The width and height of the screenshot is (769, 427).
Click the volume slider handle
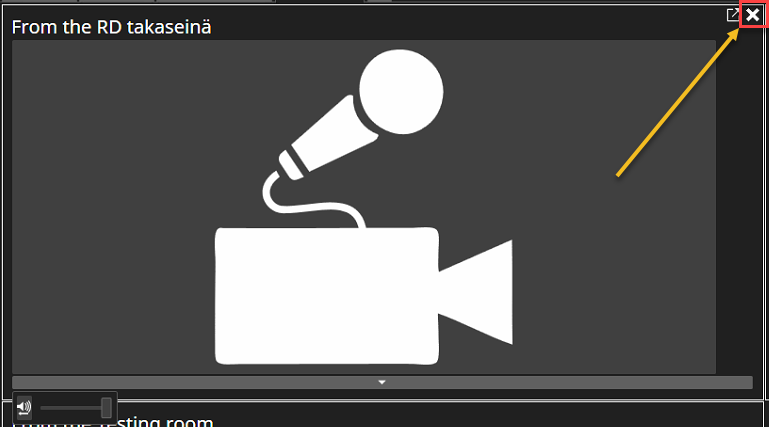(x=106, y=407)
